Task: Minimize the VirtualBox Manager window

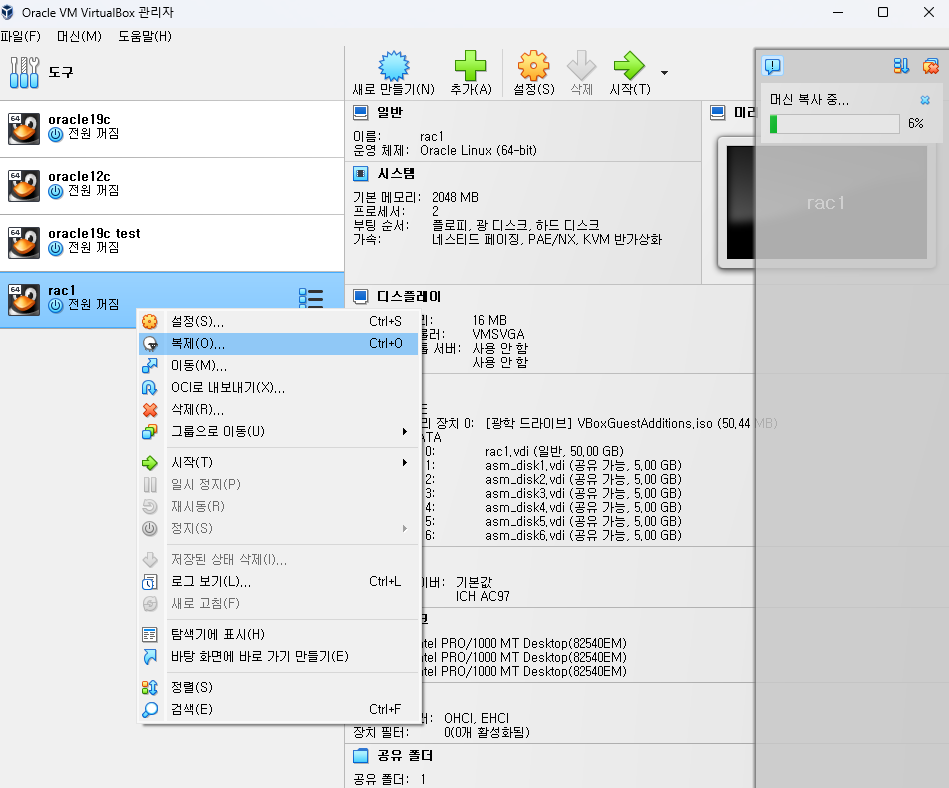Action: click(x=838, y=12)
